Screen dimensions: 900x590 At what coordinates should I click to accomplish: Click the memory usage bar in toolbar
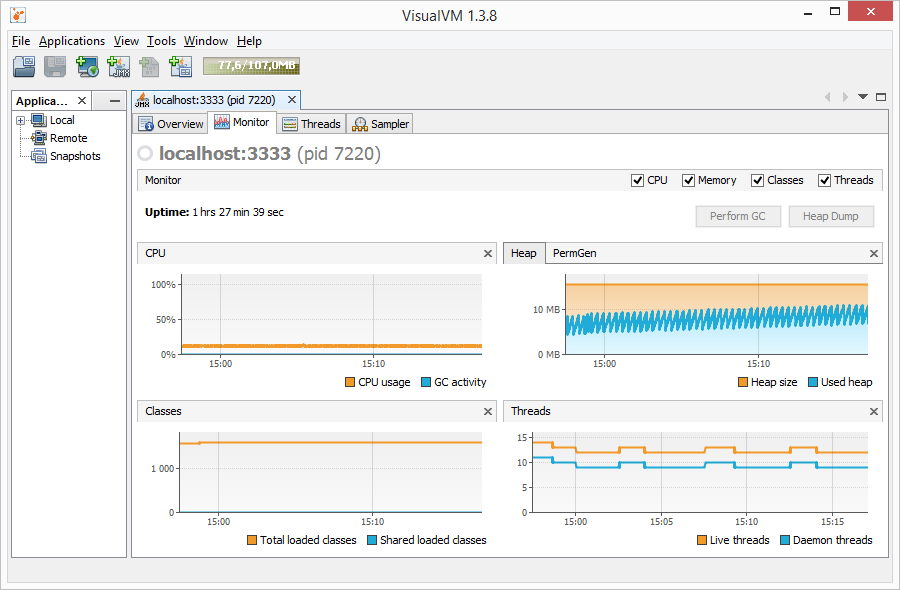(251, 66)
